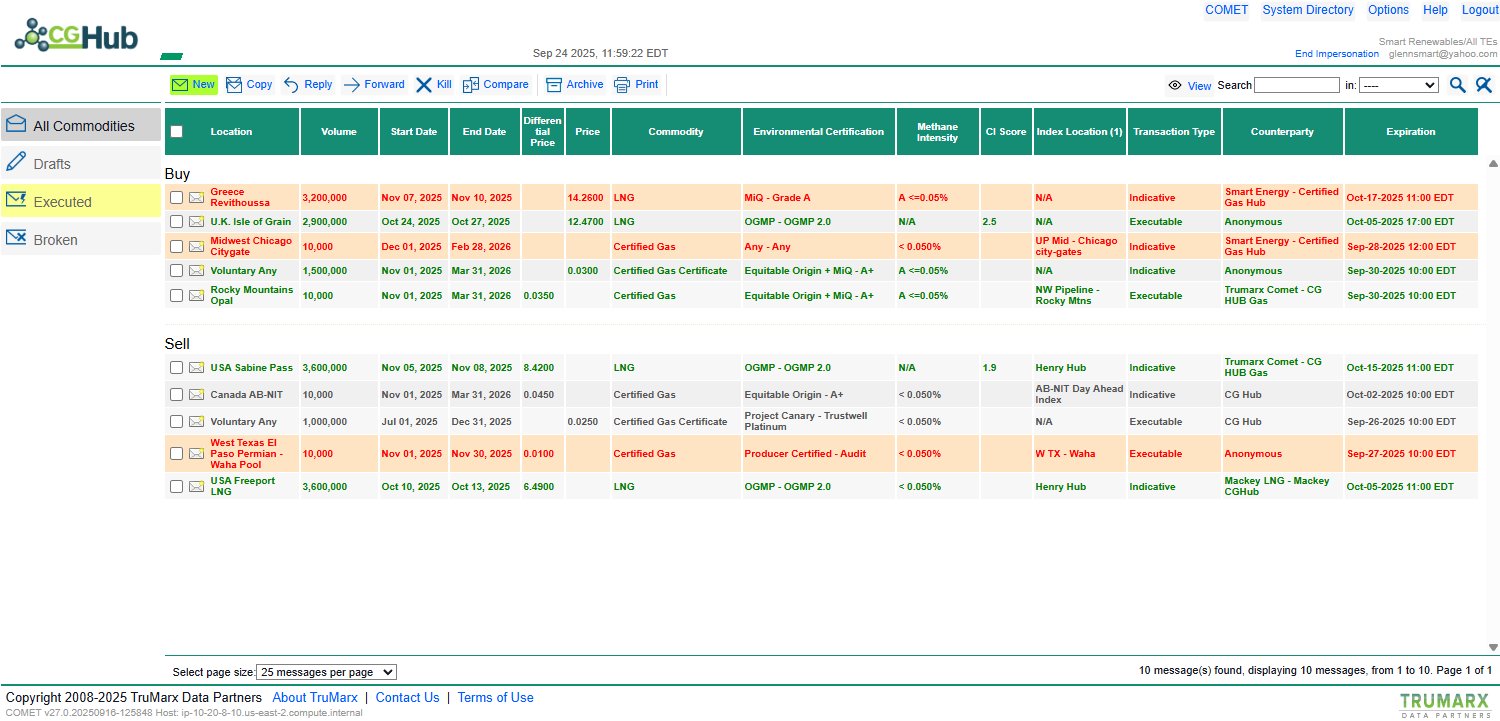1500x721 pixels.
Task: Click the price value 14.2600
Action: (x=586, y=198)
